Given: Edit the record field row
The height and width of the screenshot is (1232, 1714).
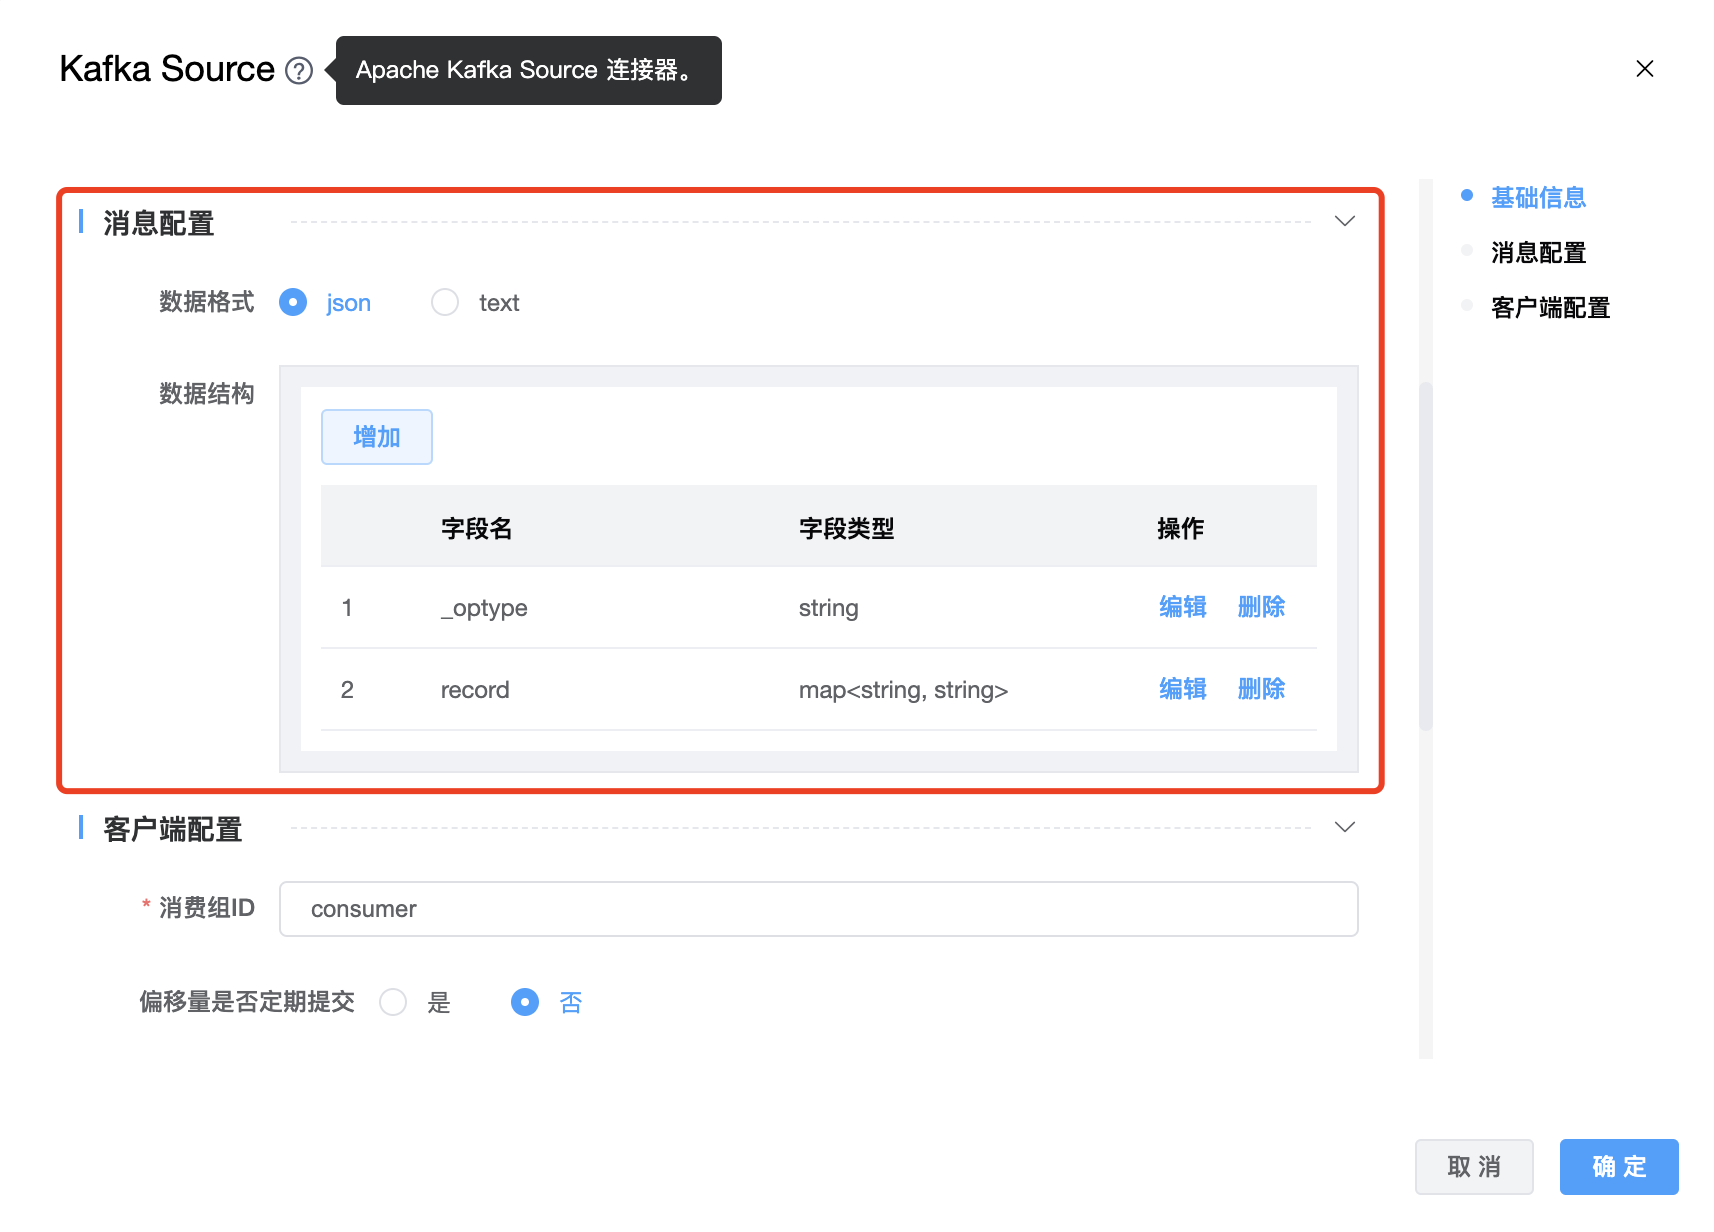Looking at the screenshot, I should (x=1182, y=689).
